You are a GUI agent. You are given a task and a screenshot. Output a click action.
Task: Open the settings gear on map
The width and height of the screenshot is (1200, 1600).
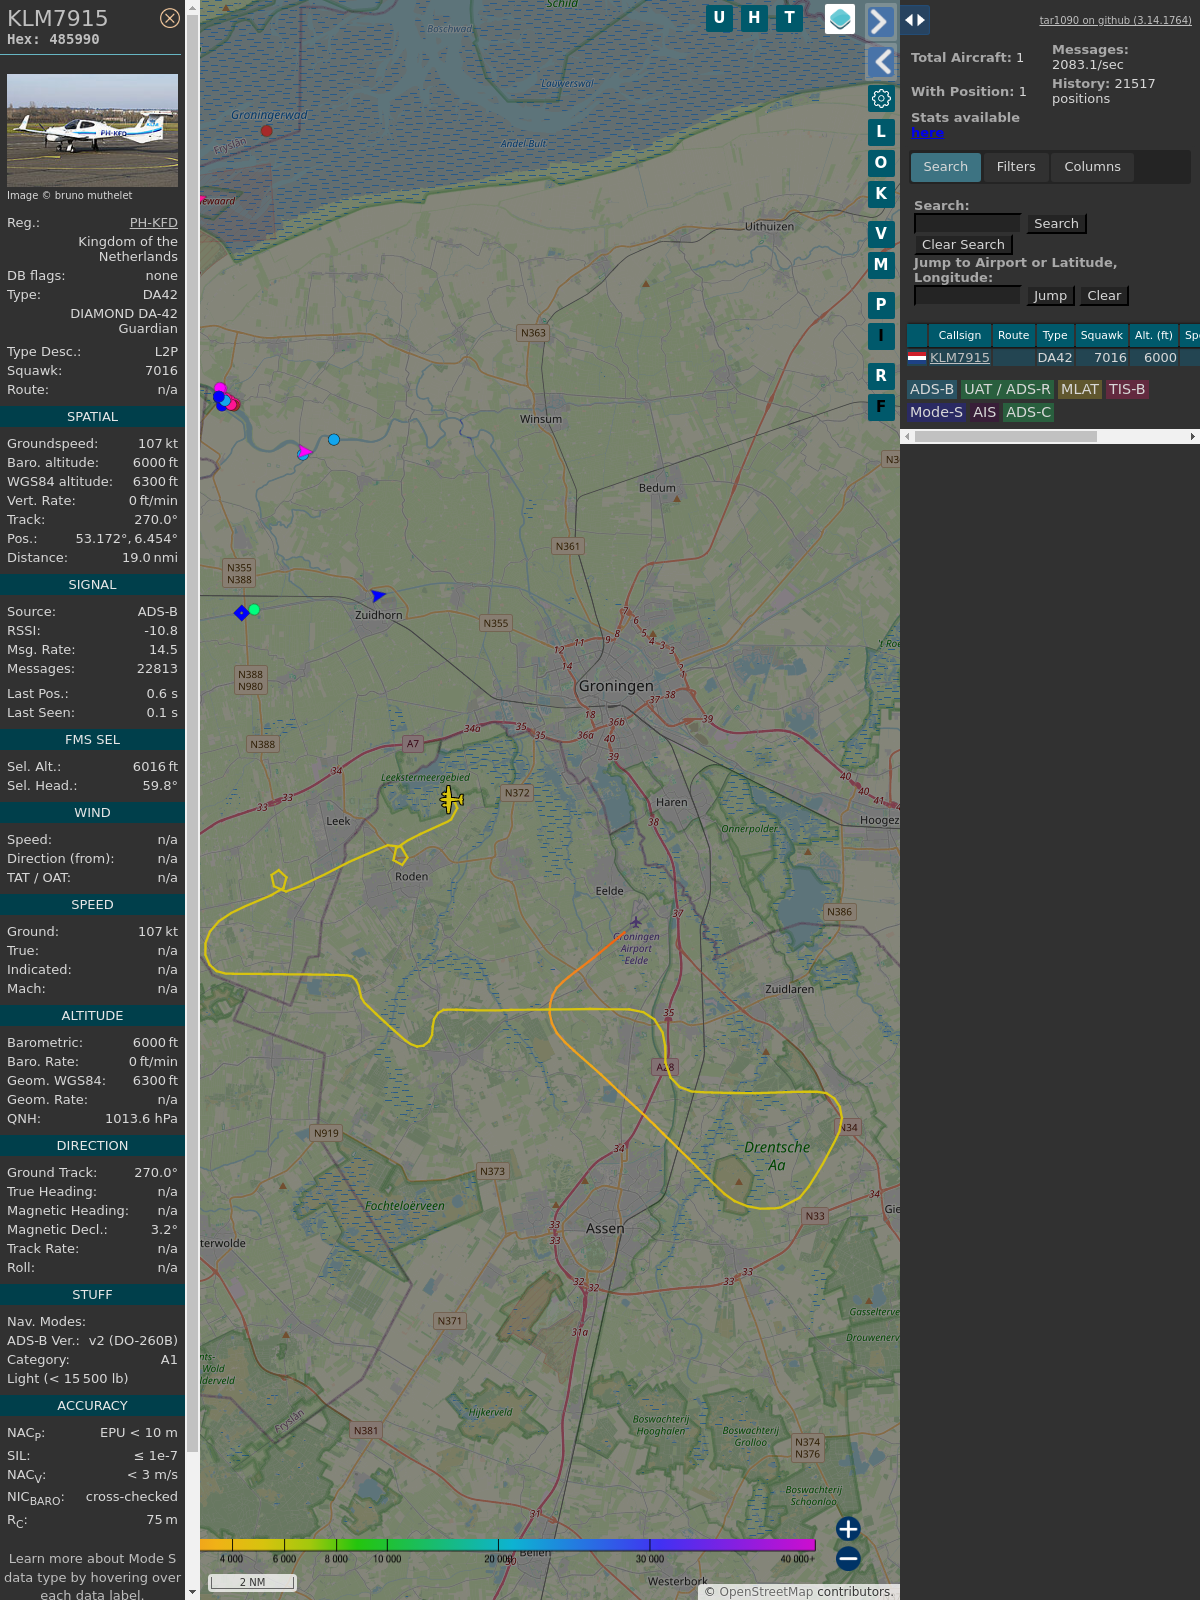(x=881, y=98)
